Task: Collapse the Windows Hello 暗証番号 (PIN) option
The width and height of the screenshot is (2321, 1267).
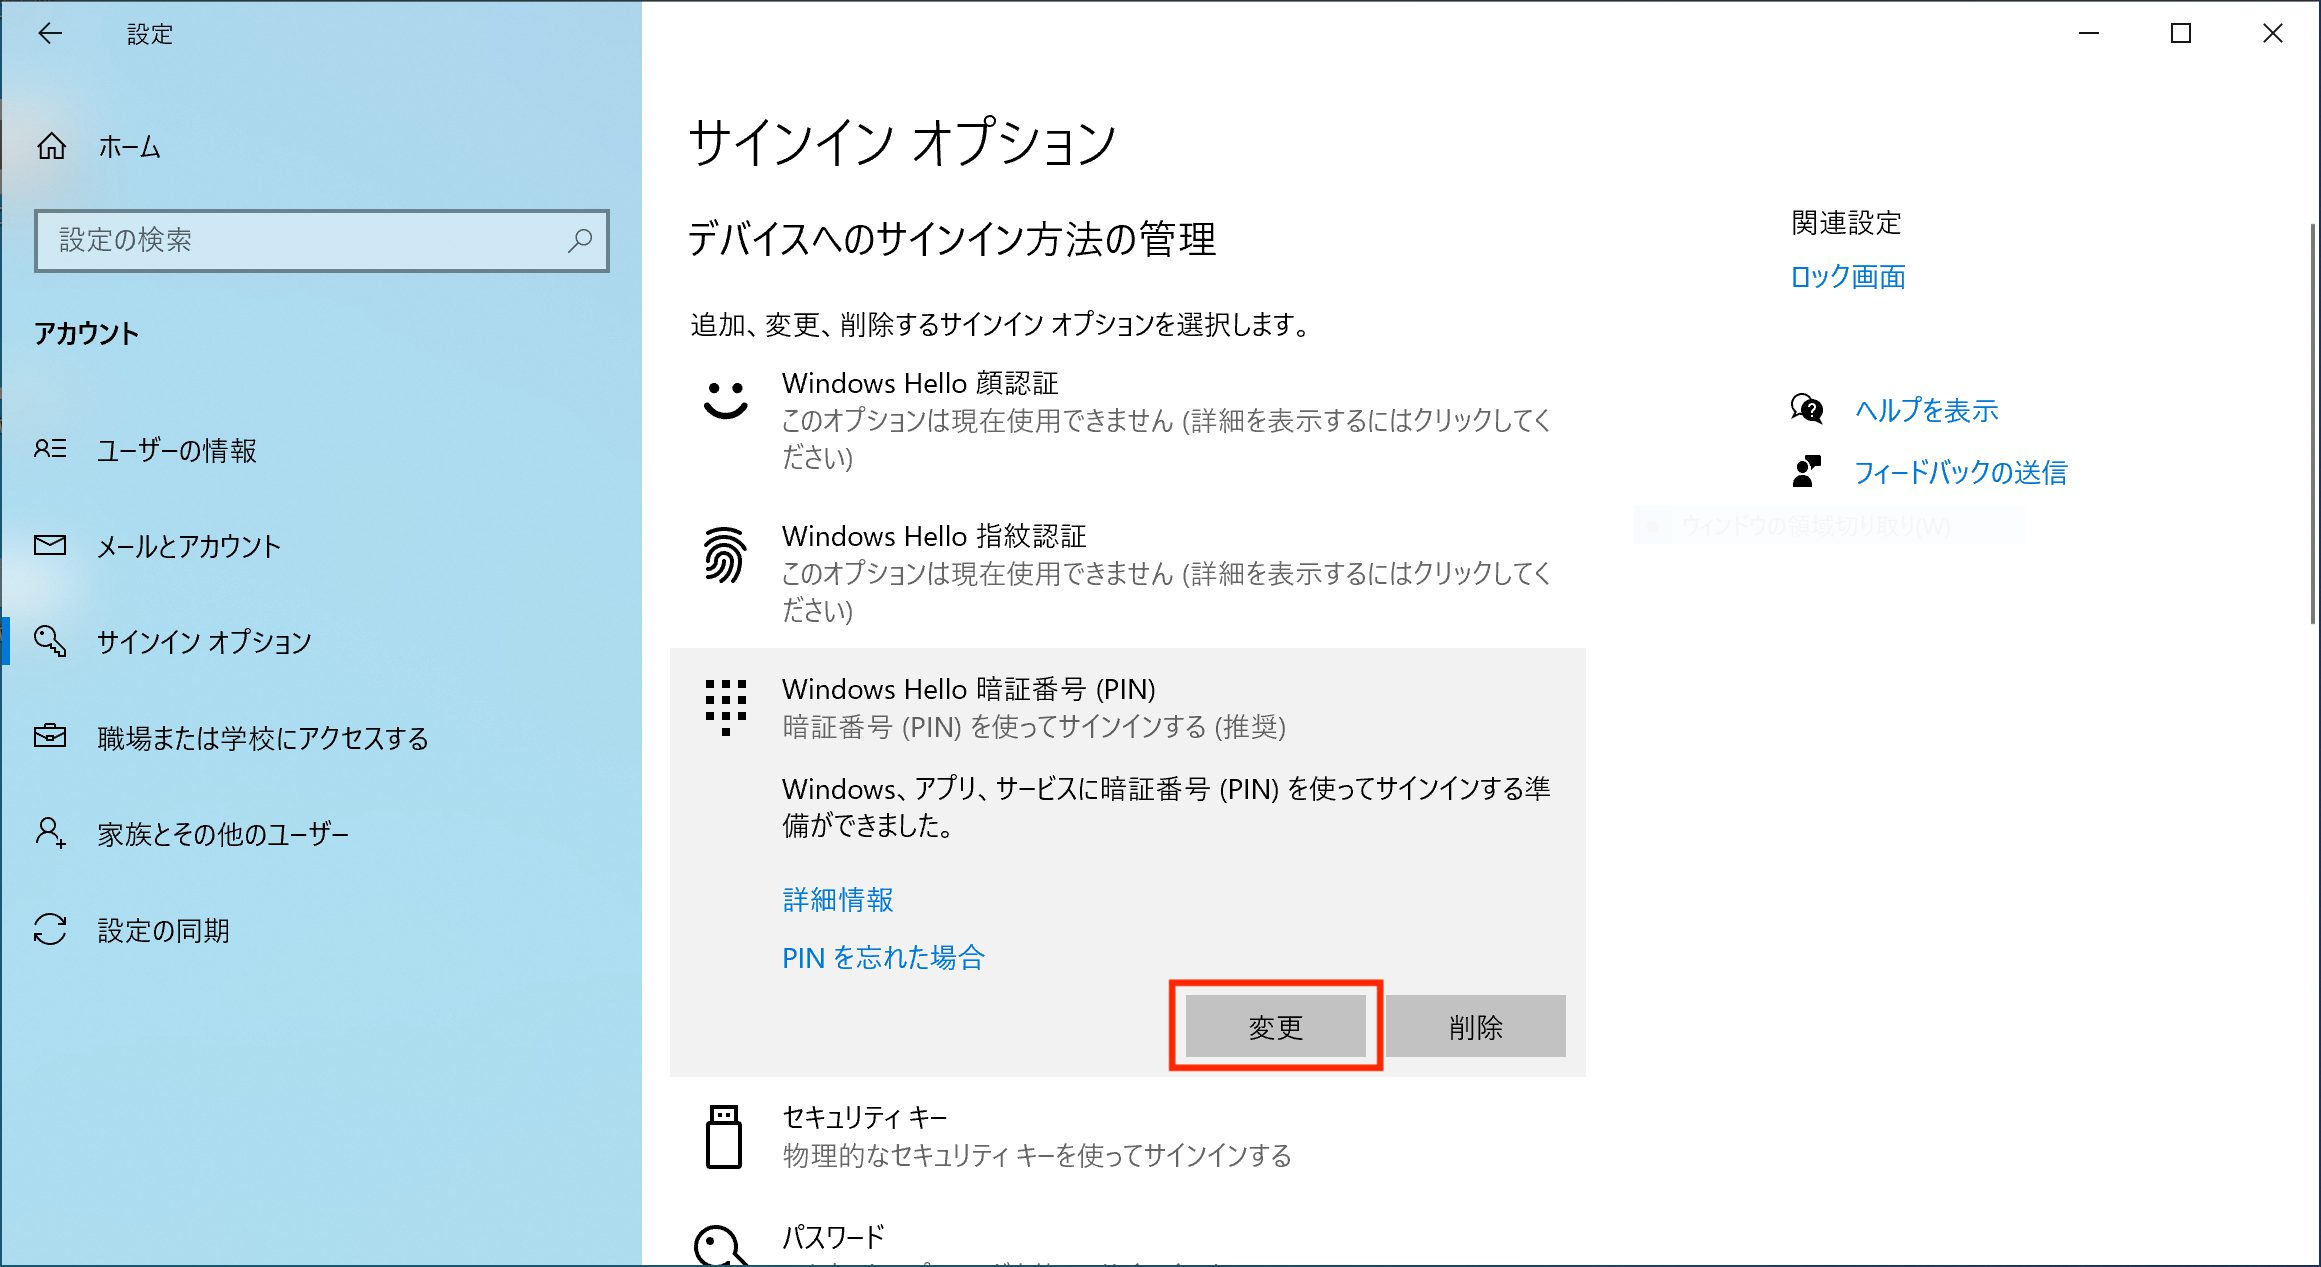Action: coord(1127,707)
